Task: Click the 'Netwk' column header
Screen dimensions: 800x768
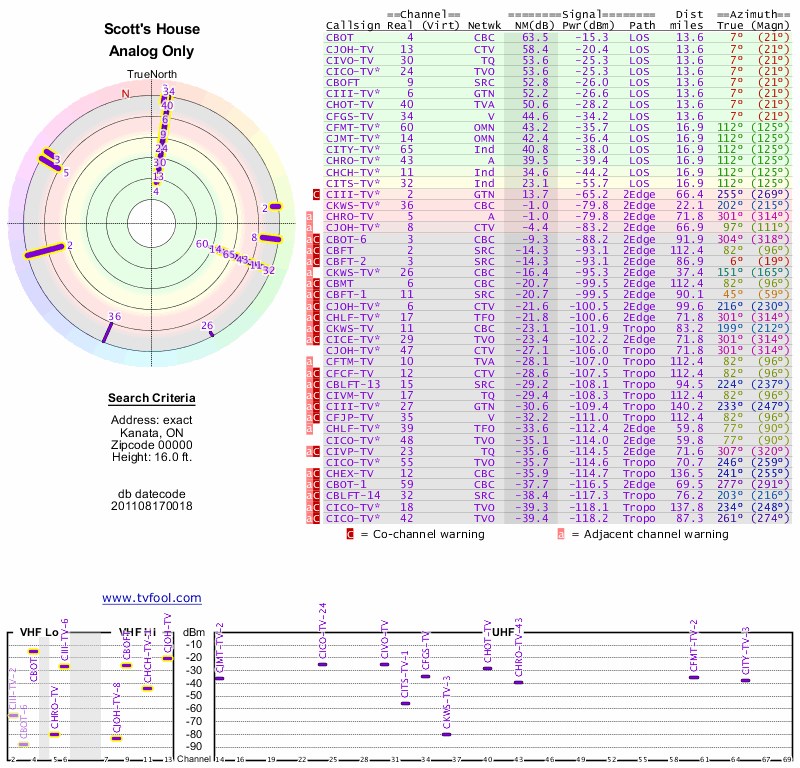Action: point(484,26)
